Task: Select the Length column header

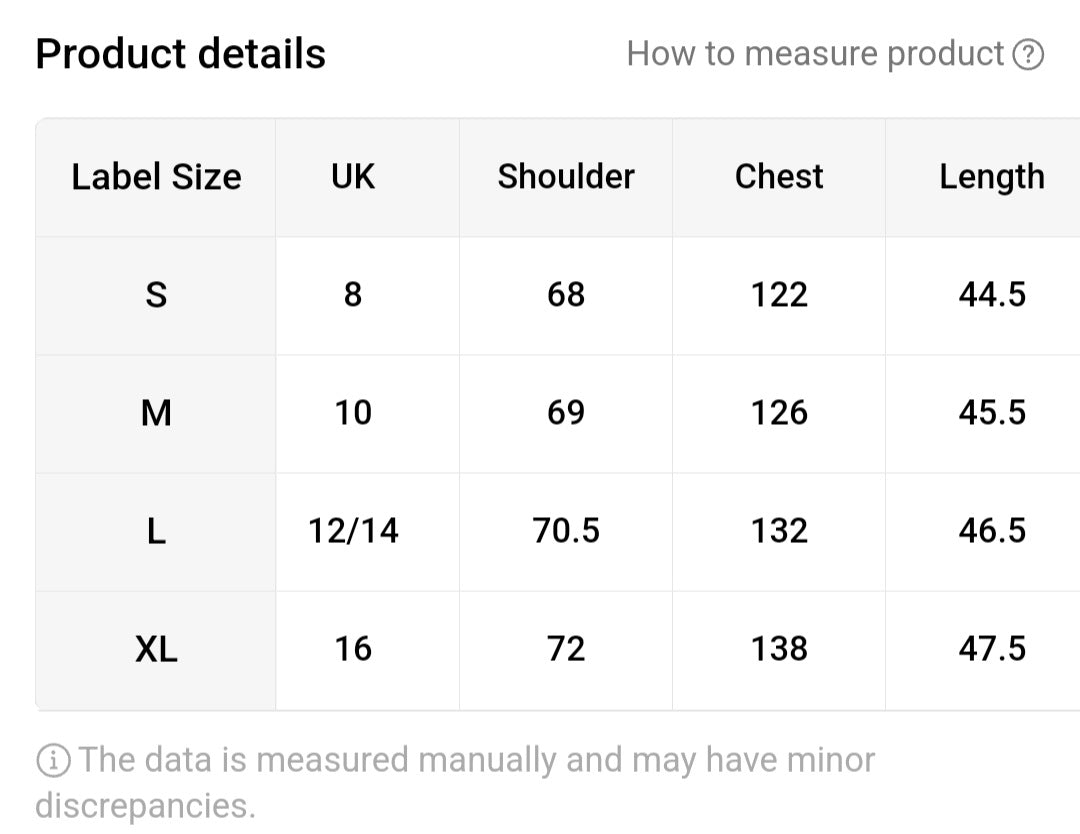Action: tap(983, 178)
